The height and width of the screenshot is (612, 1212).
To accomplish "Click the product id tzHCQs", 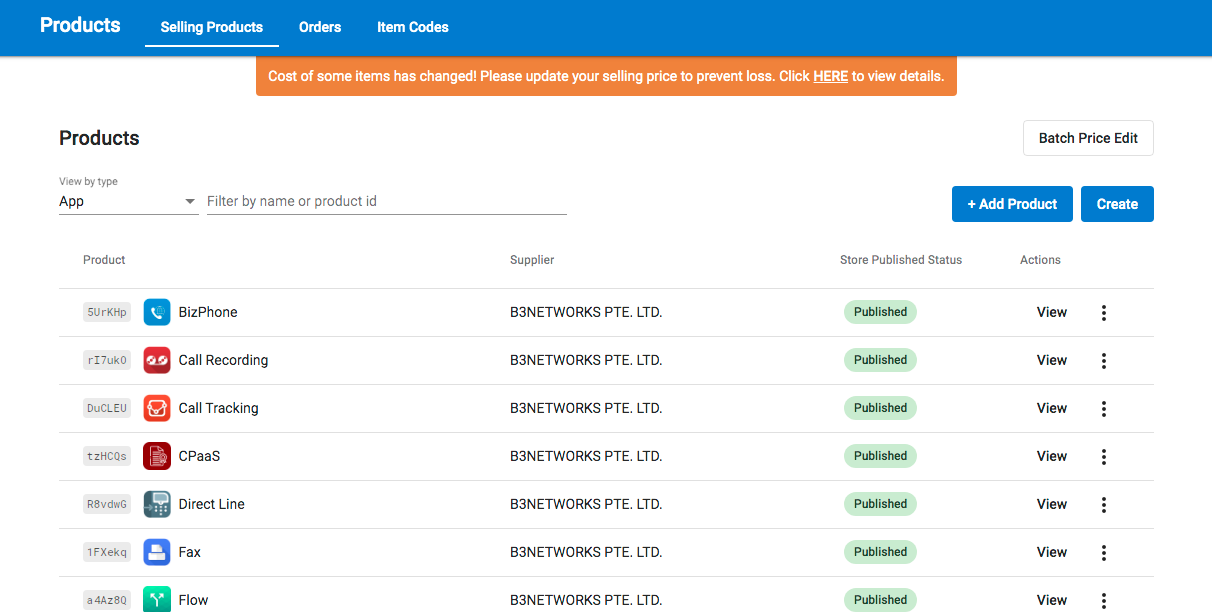I will click(x=107, y=456).
